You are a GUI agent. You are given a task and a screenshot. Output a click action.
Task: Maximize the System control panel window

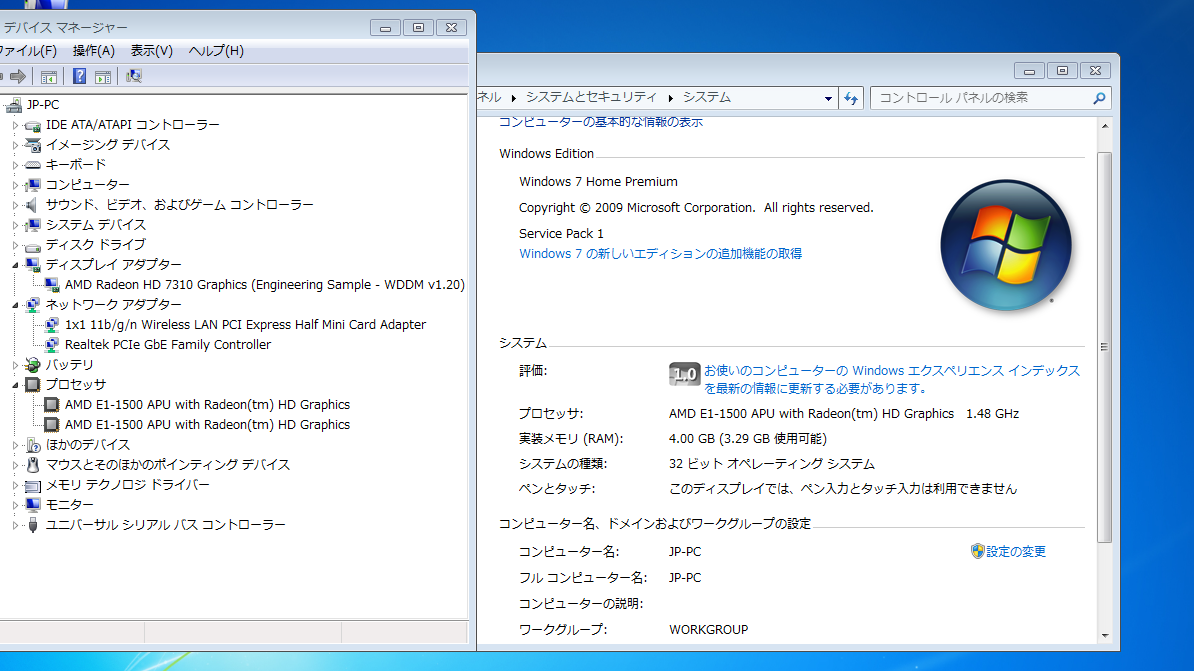(x=1062, y=70)
